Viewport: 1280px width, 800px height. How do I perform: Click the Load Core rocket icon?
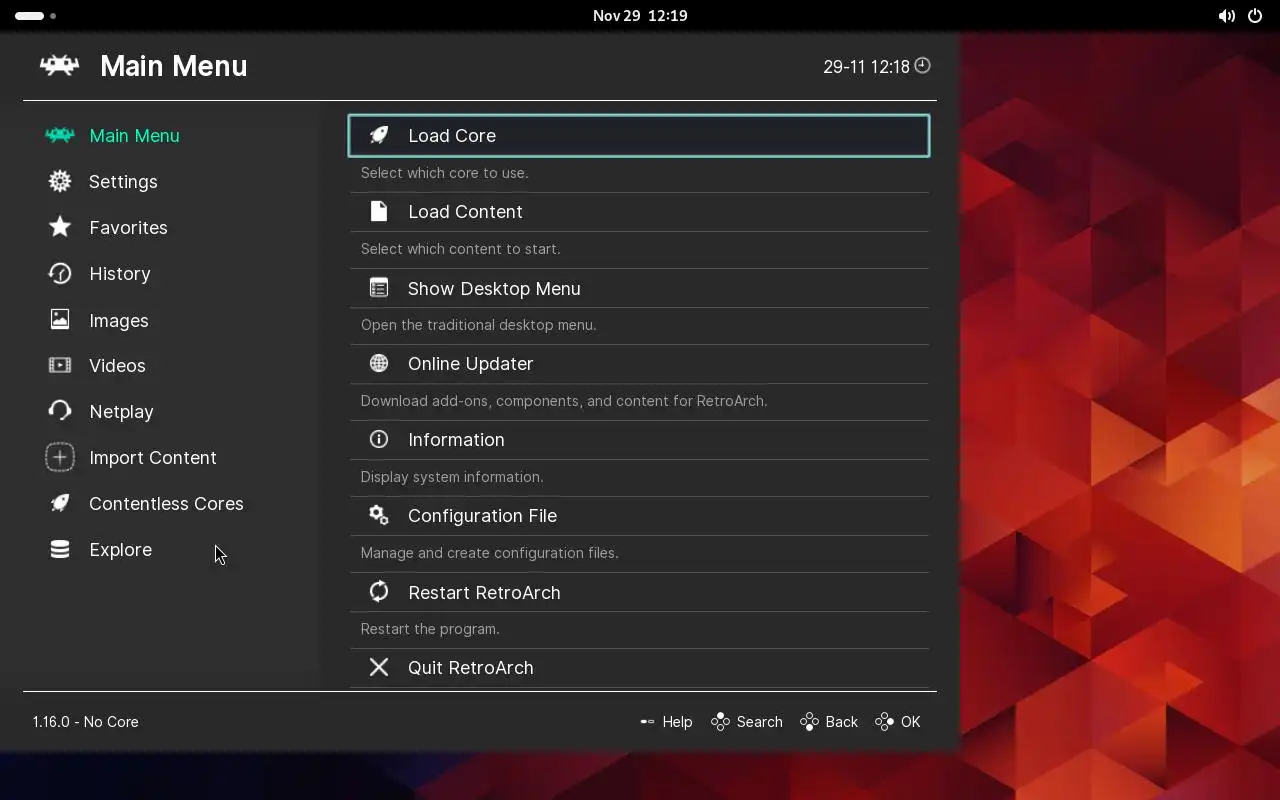[379, 135]
